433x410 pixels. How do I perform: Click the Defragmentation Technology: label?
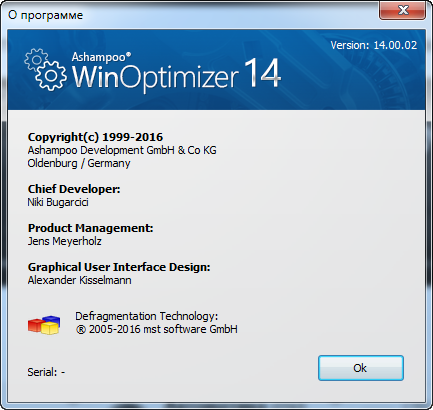tap(147, 316)
